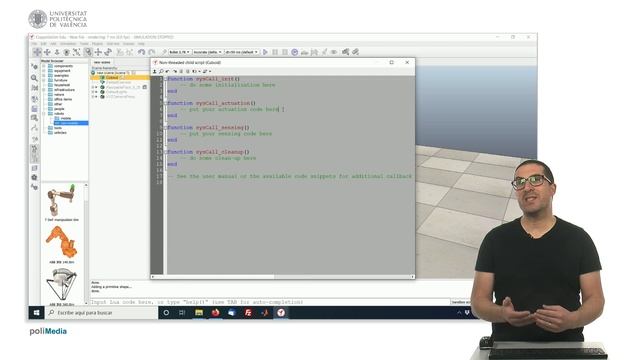Redo action in main toolbar
Screen dimensions: 640x360
click(151, 52)
